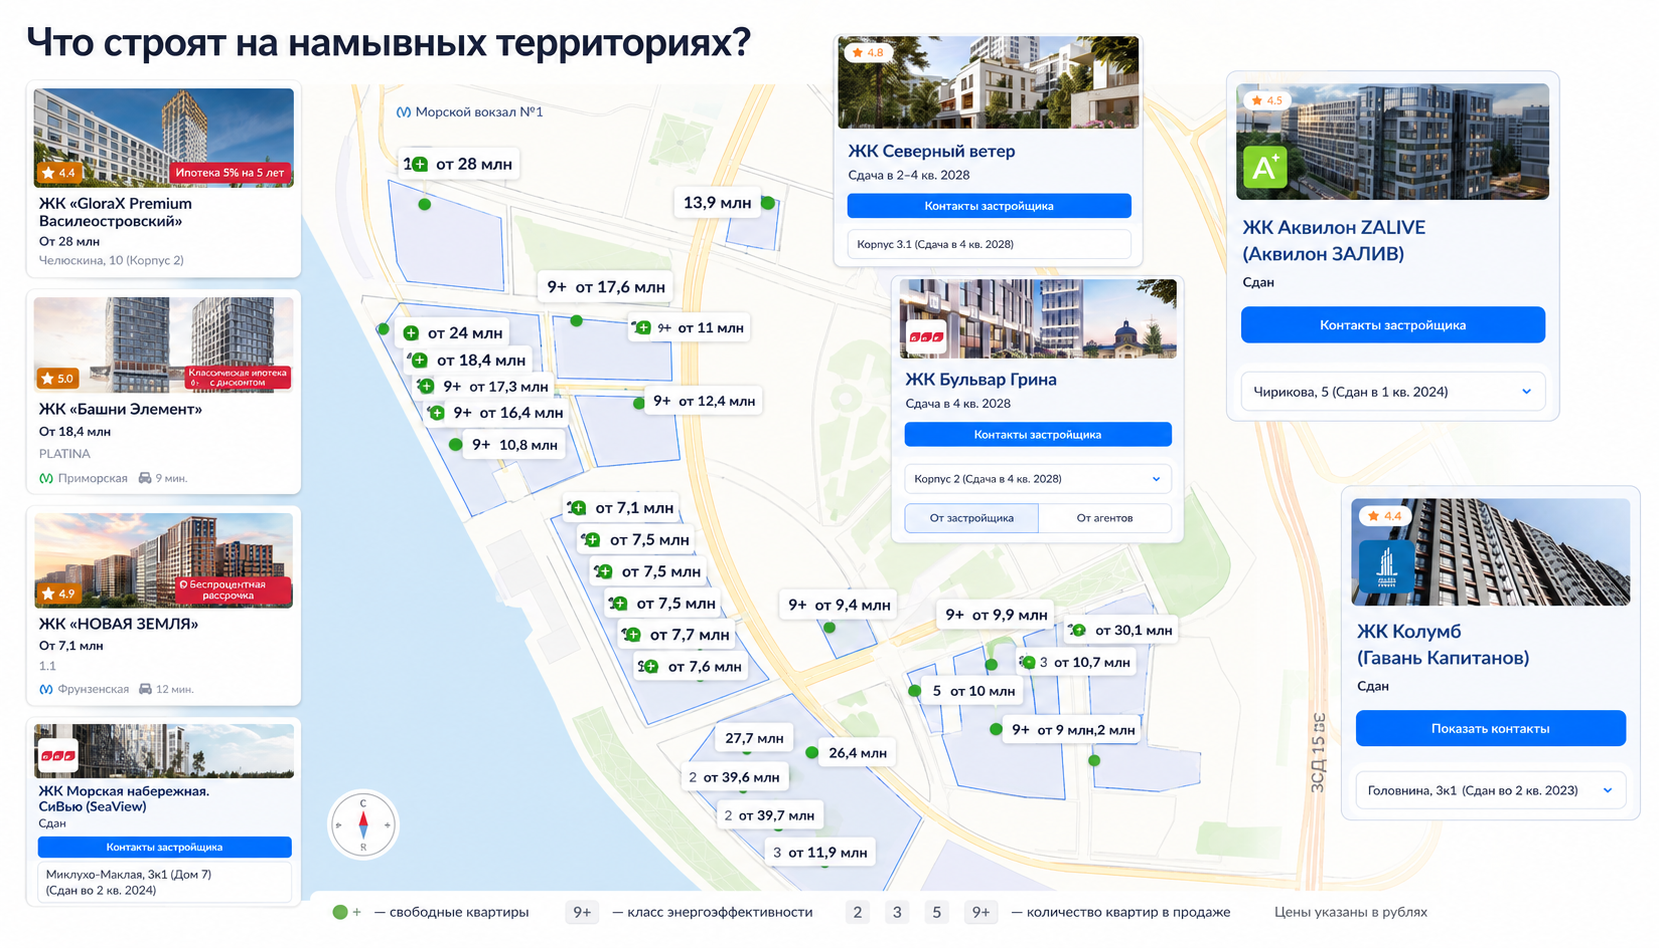Open the ЖК «Башни Элемент» title link
The image size is (1659, 948).
pos(121,409)
